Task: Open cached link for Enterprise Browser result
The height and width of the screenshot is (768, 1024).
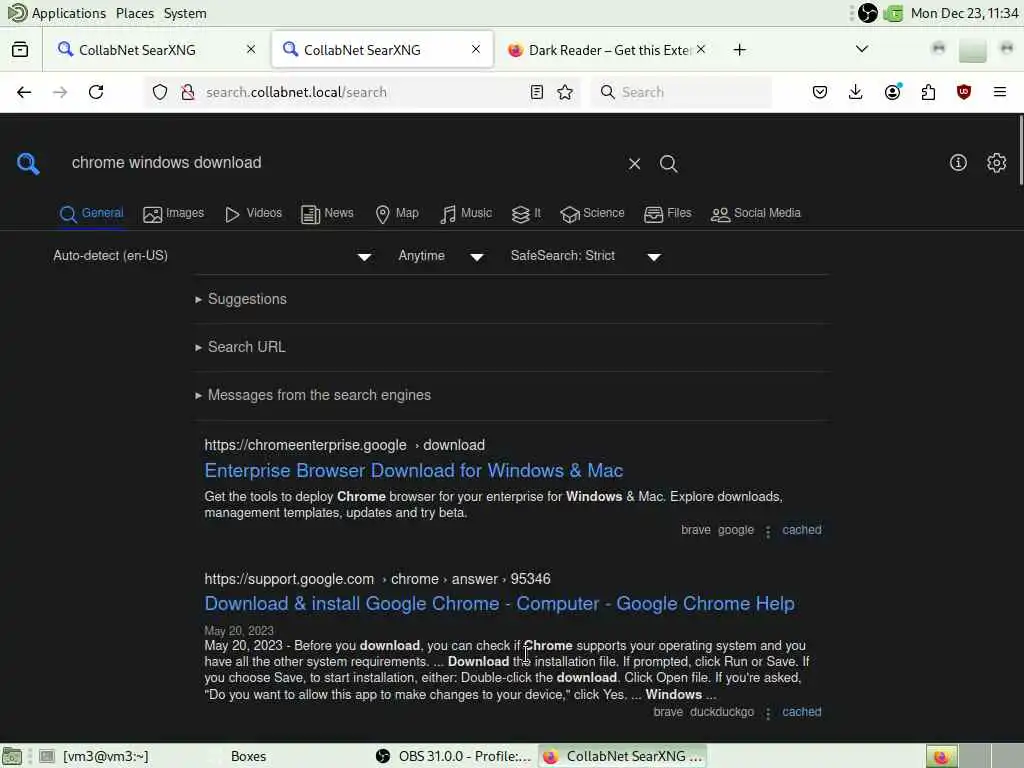Action: (x=802, y=530)
